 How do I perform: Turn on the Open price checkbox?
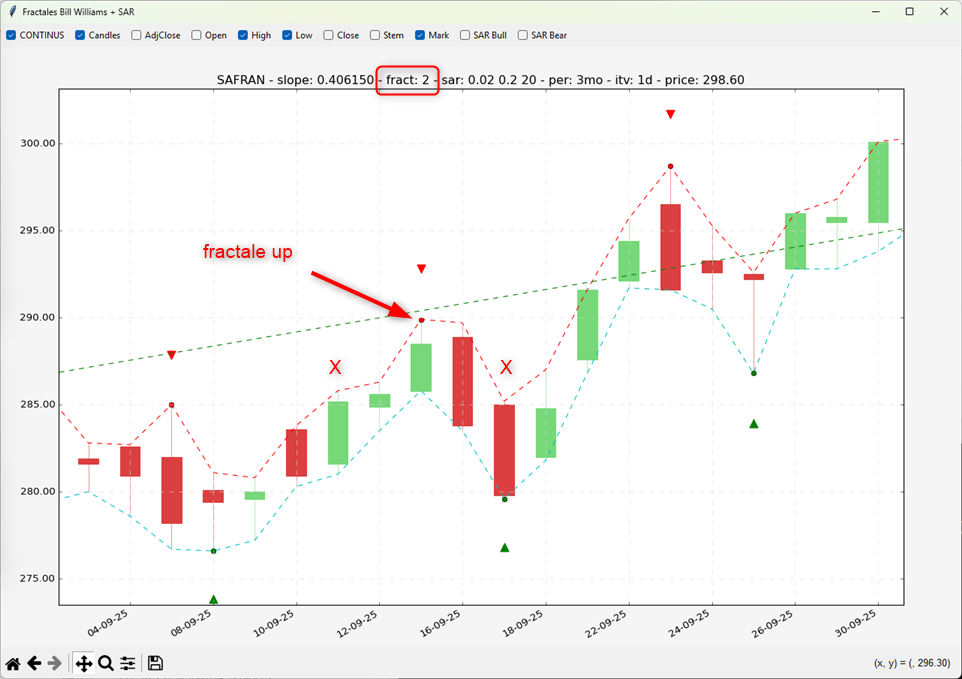(197, 35)
